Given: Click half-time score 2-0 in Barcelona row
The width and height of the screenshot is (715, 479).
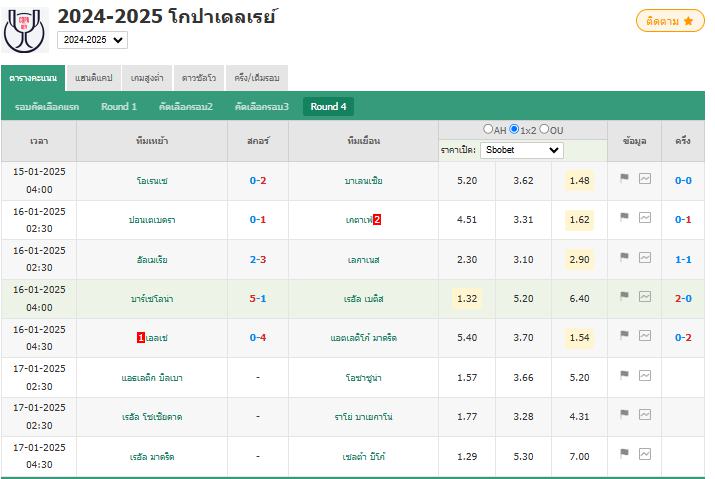Looking at the screenshot, I should [683, 298].
